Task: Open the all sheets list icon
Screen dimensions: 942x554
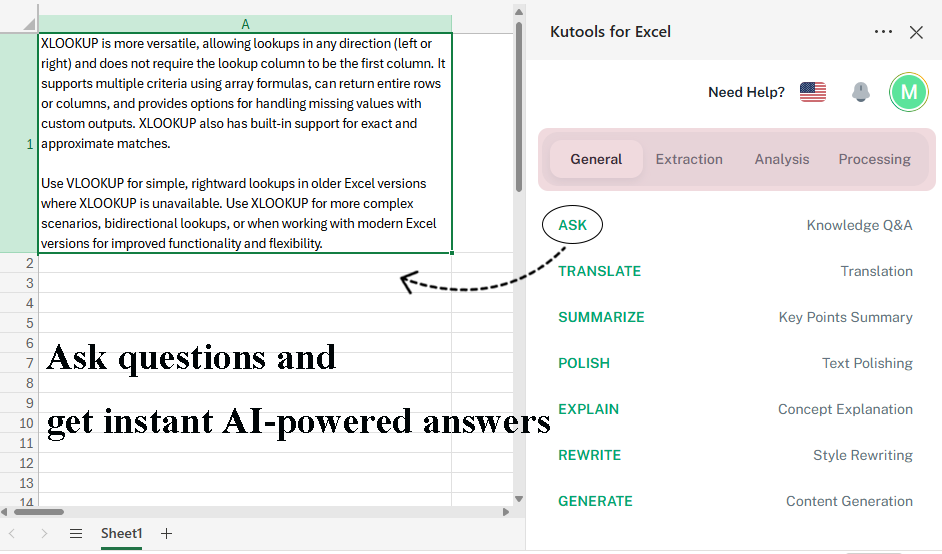Action: coord(76,533)
